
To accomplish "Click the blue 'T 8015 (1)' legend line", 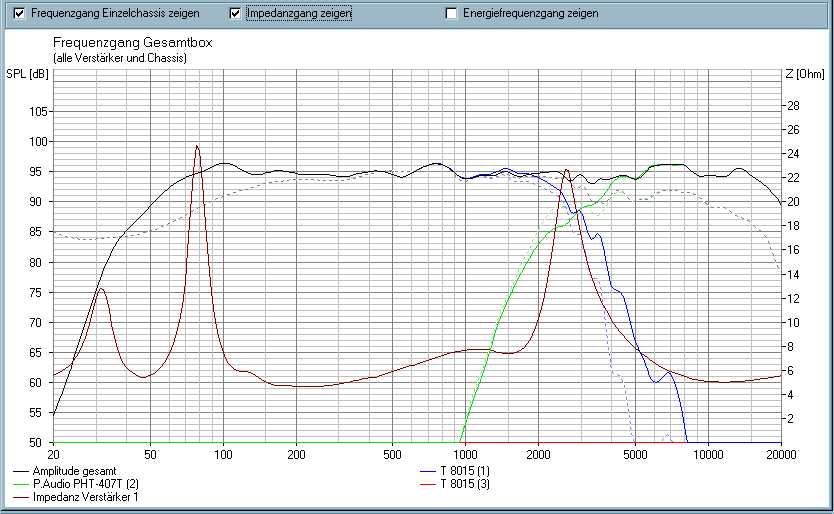I will (x=428, y=471).
